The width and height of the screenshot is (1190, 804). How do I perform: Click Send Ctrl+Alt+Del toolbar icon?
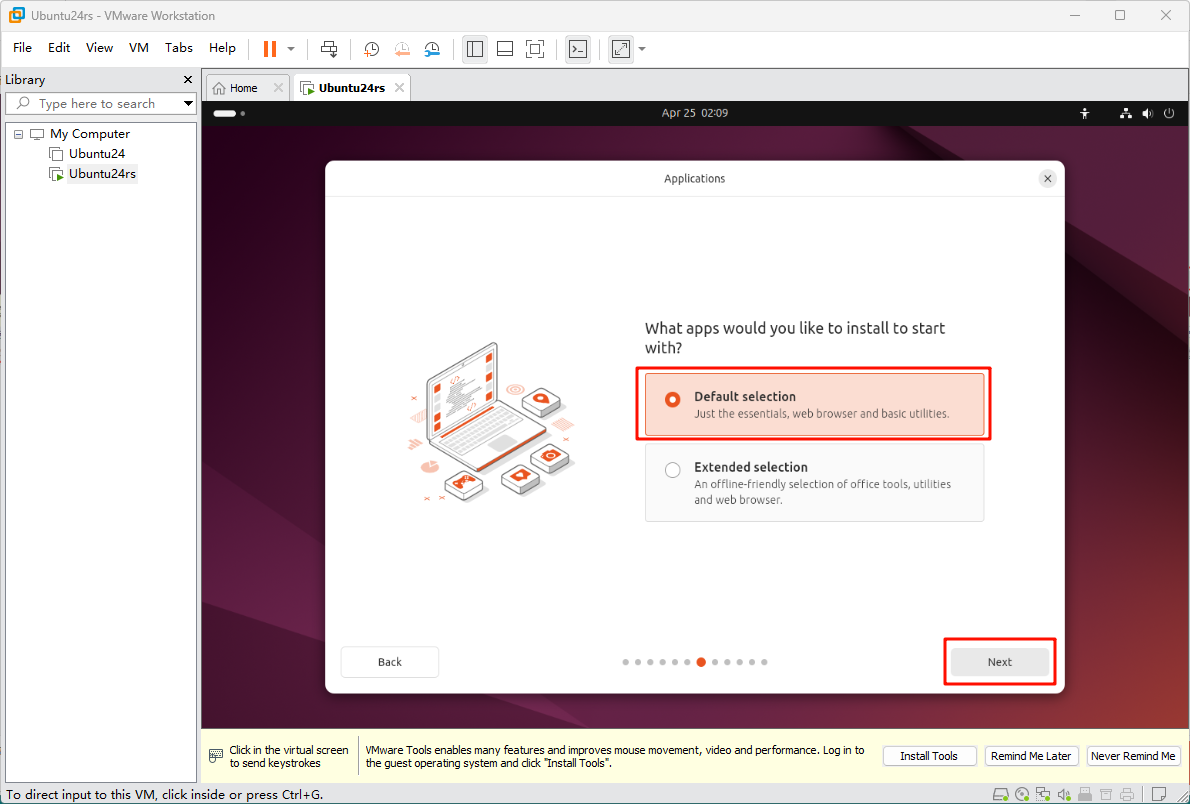click(x=329, y=49)
